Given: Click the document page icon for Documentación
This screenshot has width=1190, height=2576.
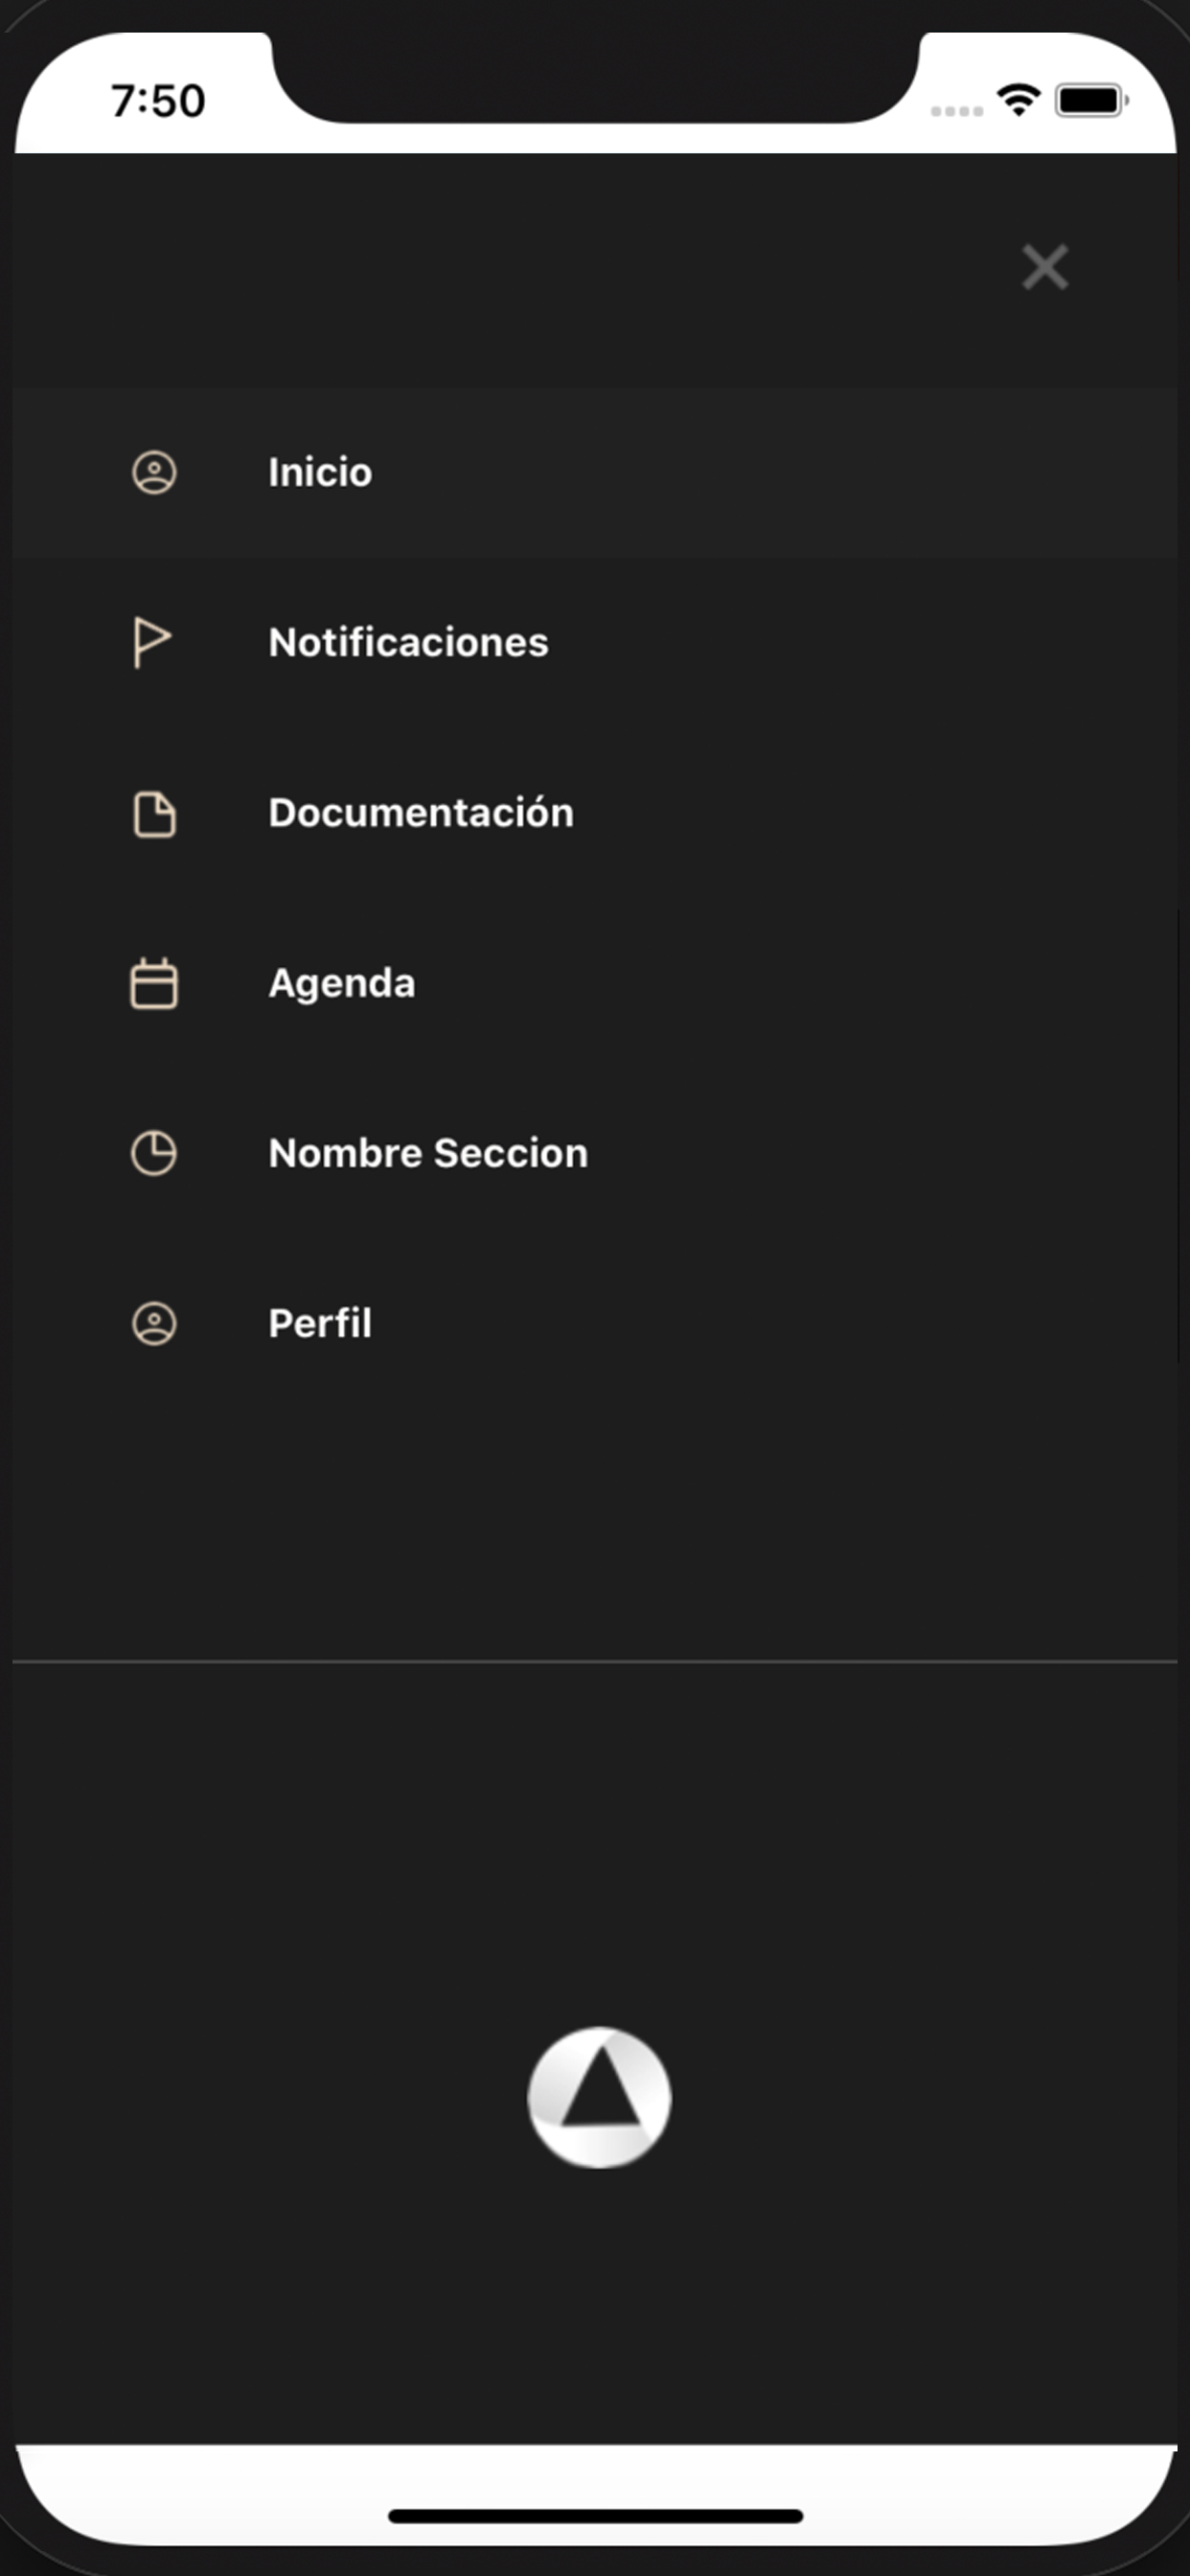Looking at the screenshot, I should (154, 814).
